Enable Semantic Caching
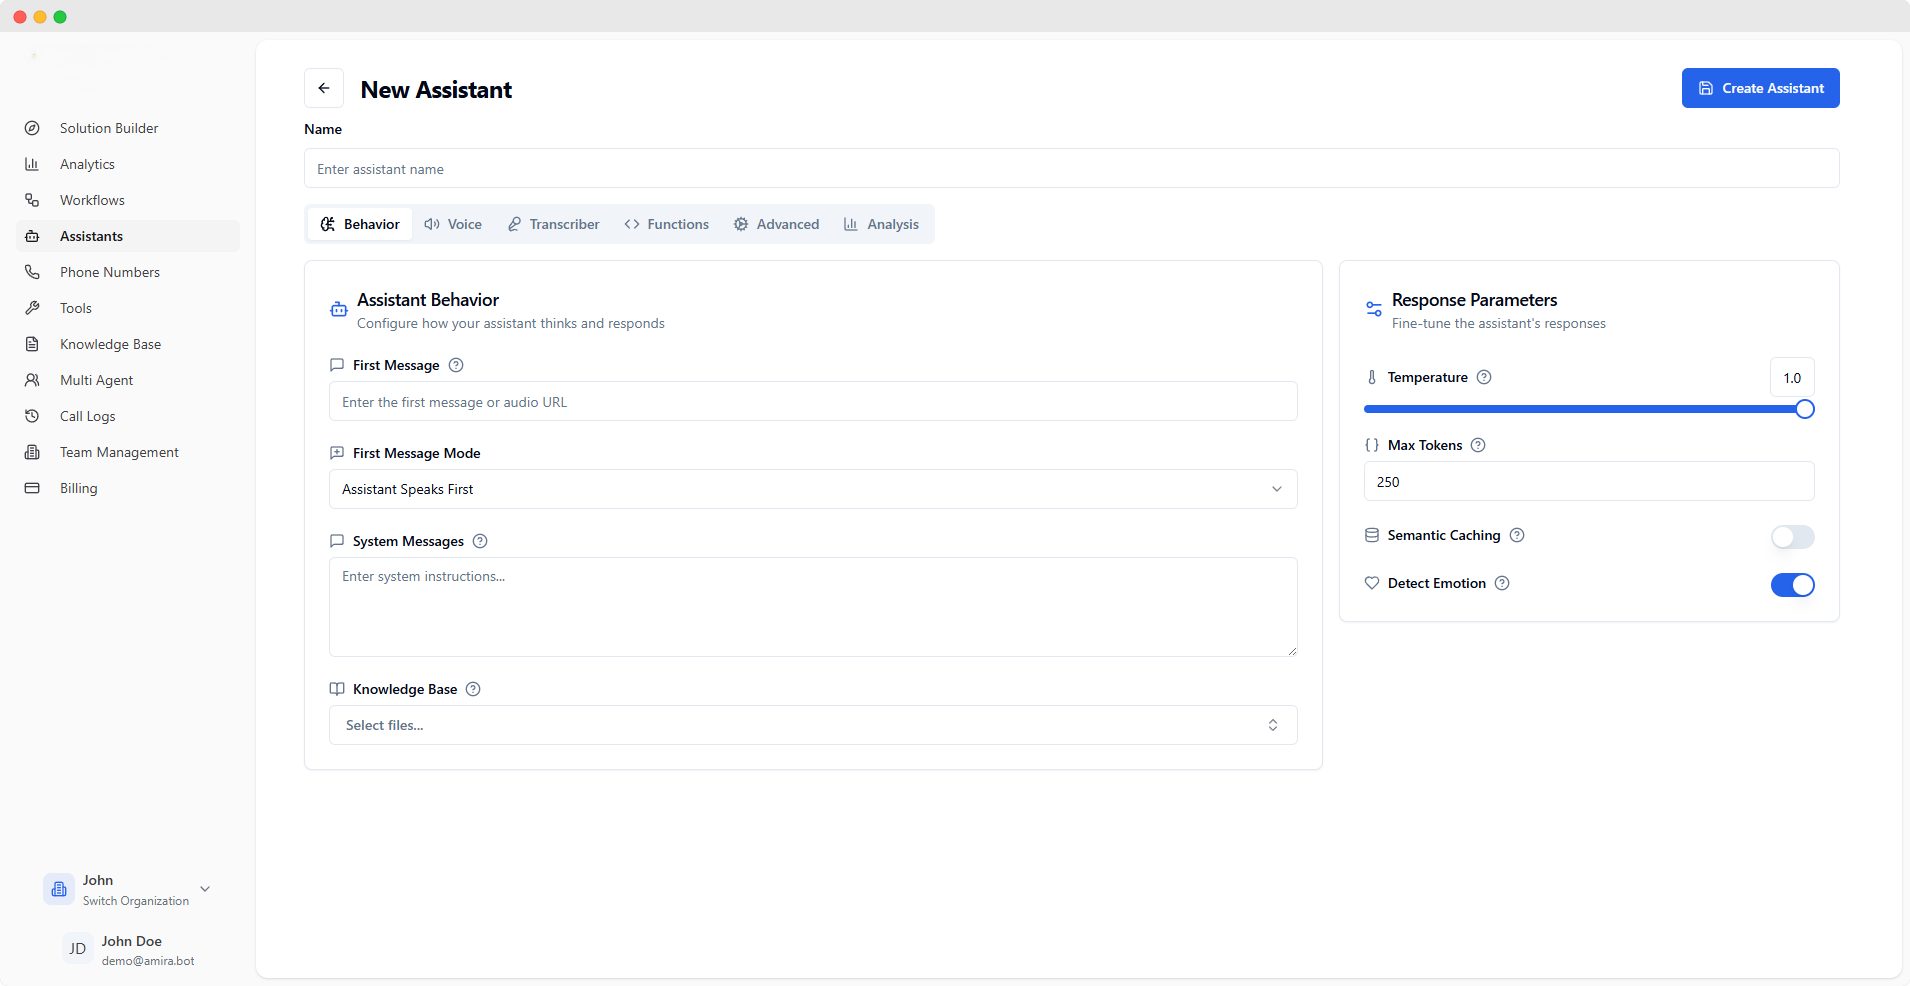 click(1791, 537)
